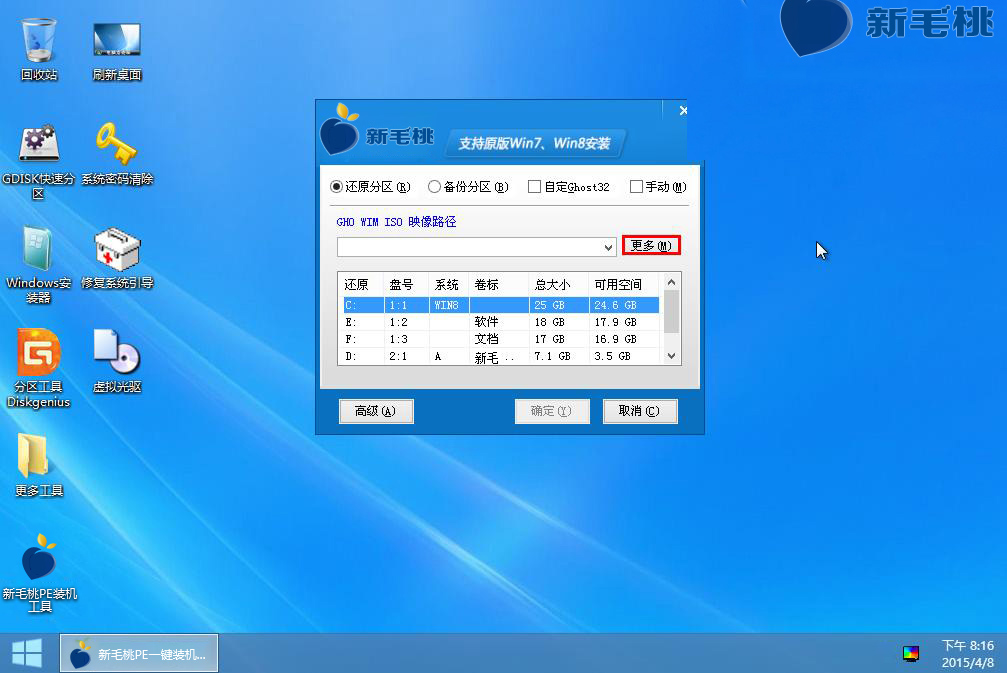Open the Recycle Bin (回收站) desktop icon
This screenshot has width=1007, height=673.
click(39, 49)
